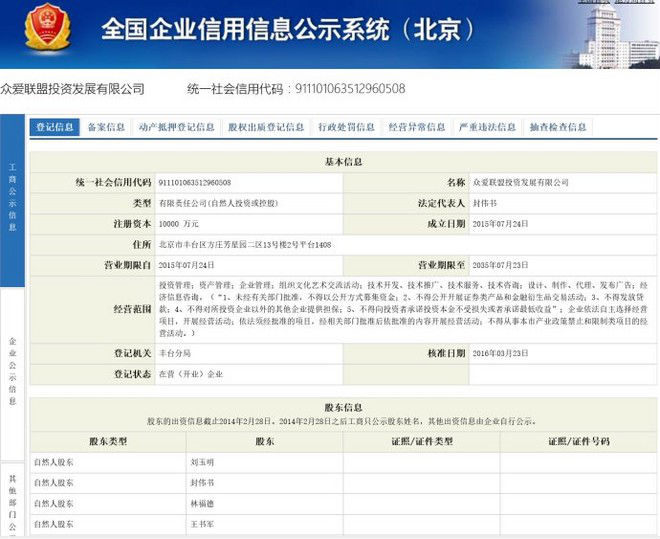The height and width of the screenshot is (539, 660).
Task: Click the credit code 911101063512960508 at top
Action: pyautogui.click(x=349, y=89)
